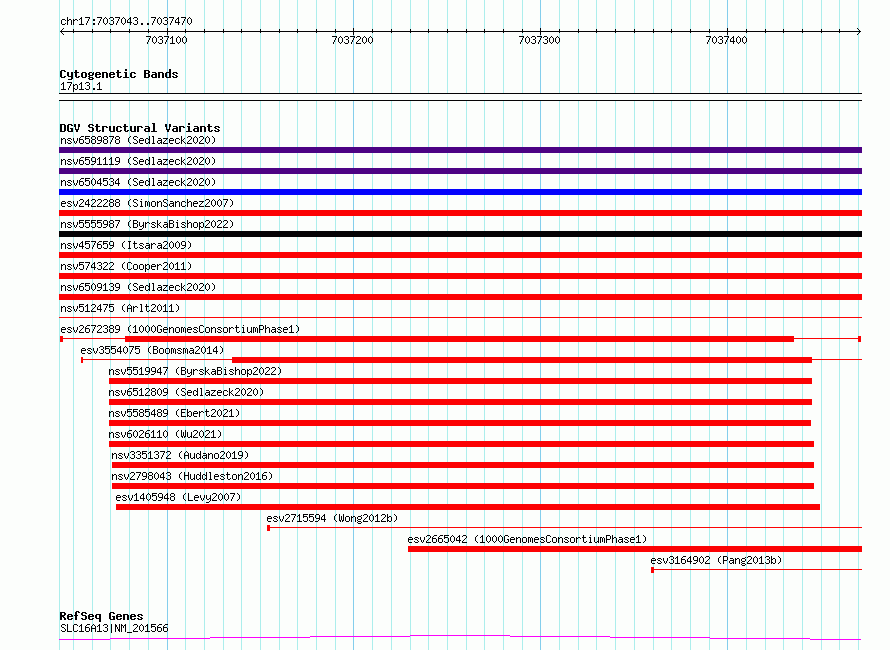Viewport: 890px width, 650px height.
Task: Click variant label nsv6026110 (Wu2021)
Action: [x=165, y=434]
